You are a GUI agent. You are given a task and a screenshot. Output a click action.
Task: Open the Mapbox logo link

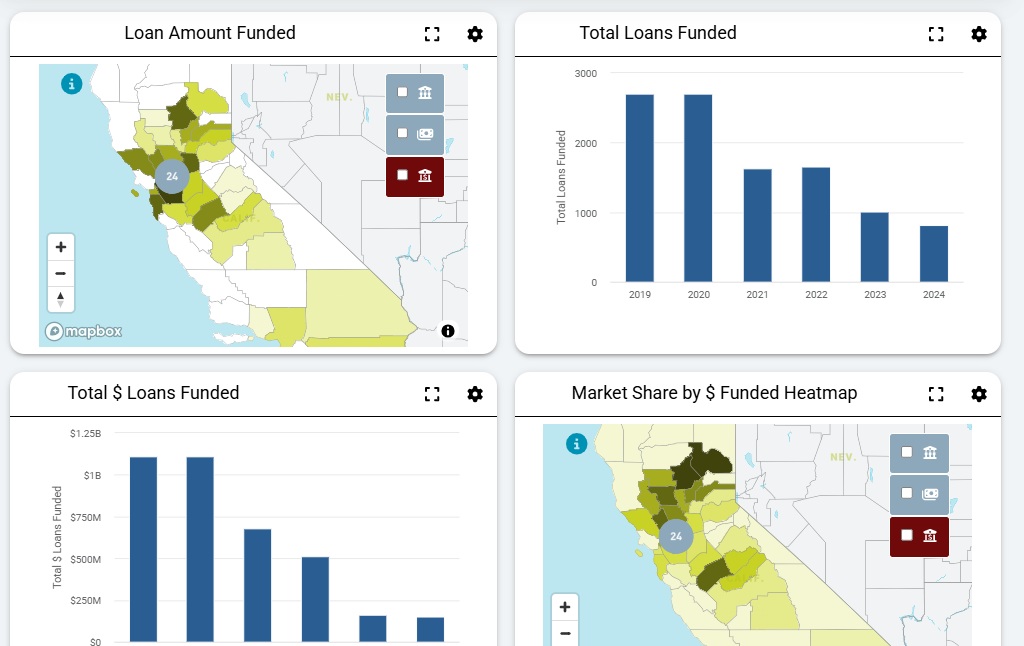pyautogui.click(x=84, y=331)
